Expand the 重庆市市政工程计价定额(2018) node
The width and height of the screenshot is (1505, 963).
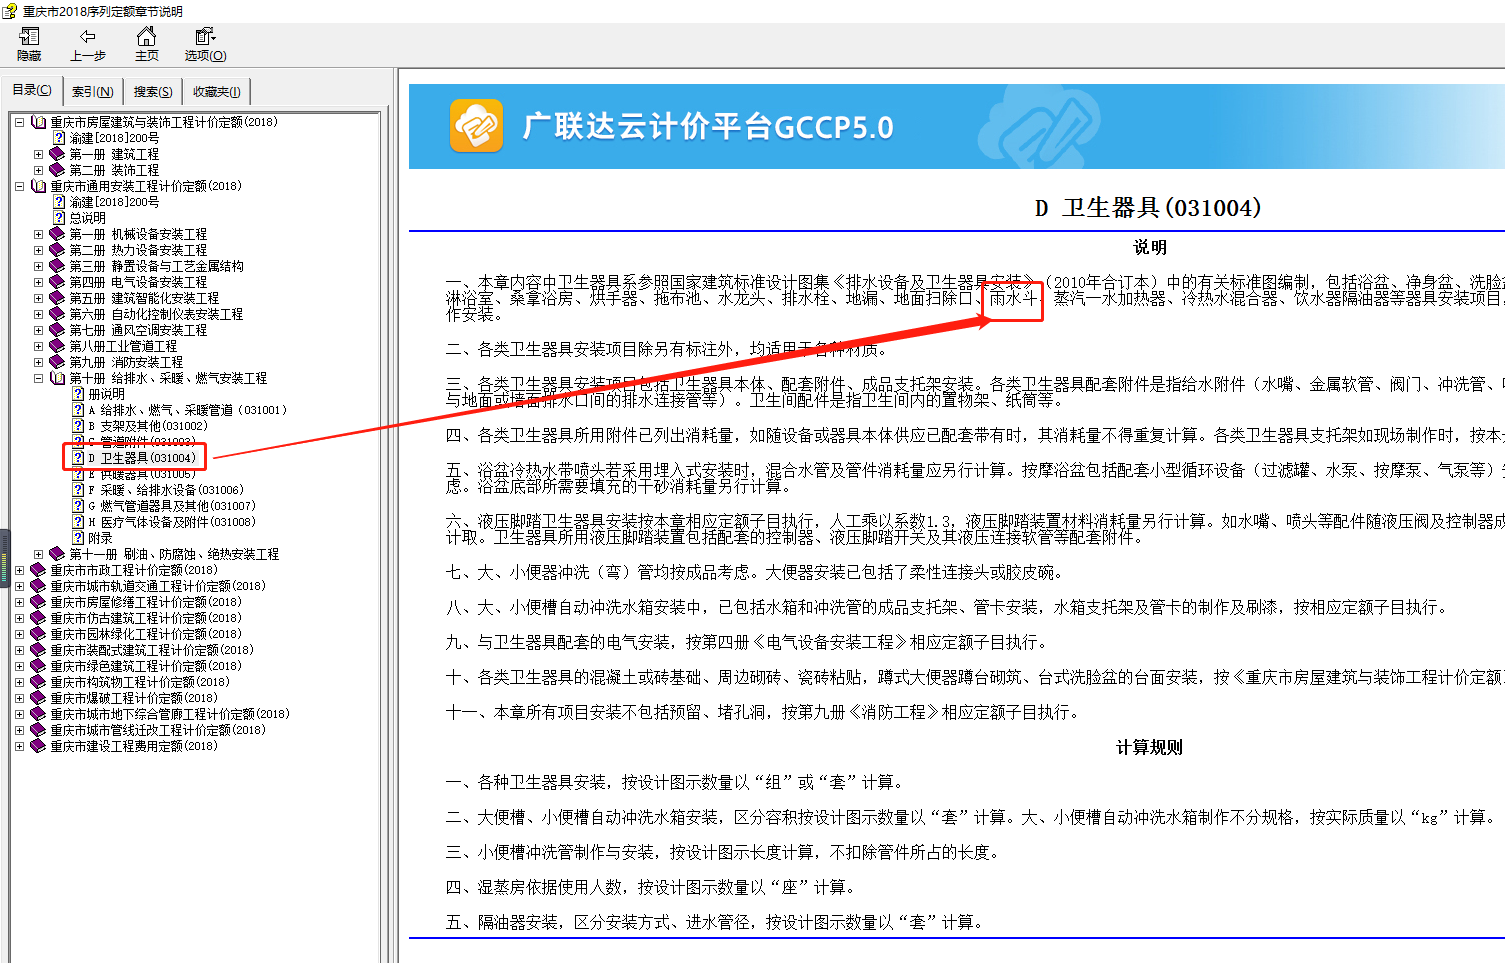pos(19,570)
